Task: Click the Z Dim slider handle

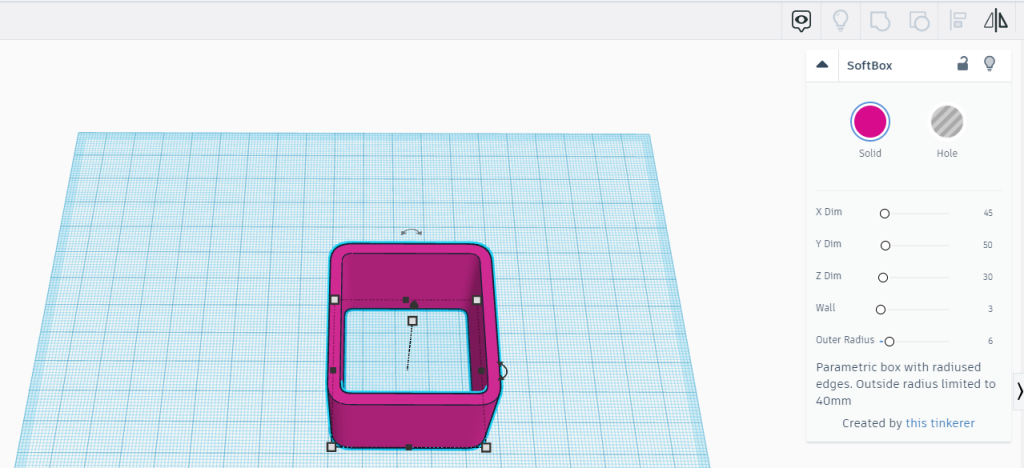Action: (x=883, y=277)
